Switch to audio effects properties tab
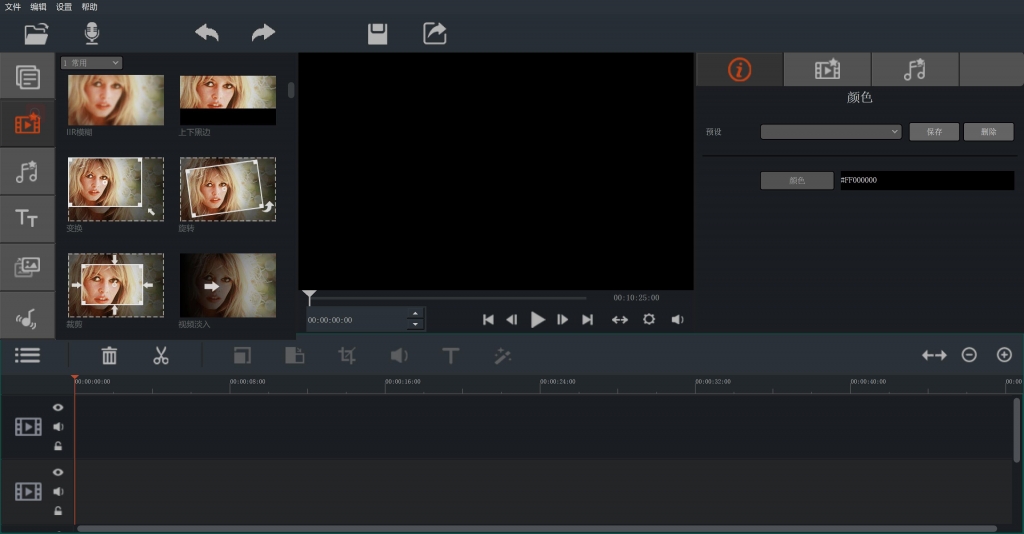 (x=915, y=69)
